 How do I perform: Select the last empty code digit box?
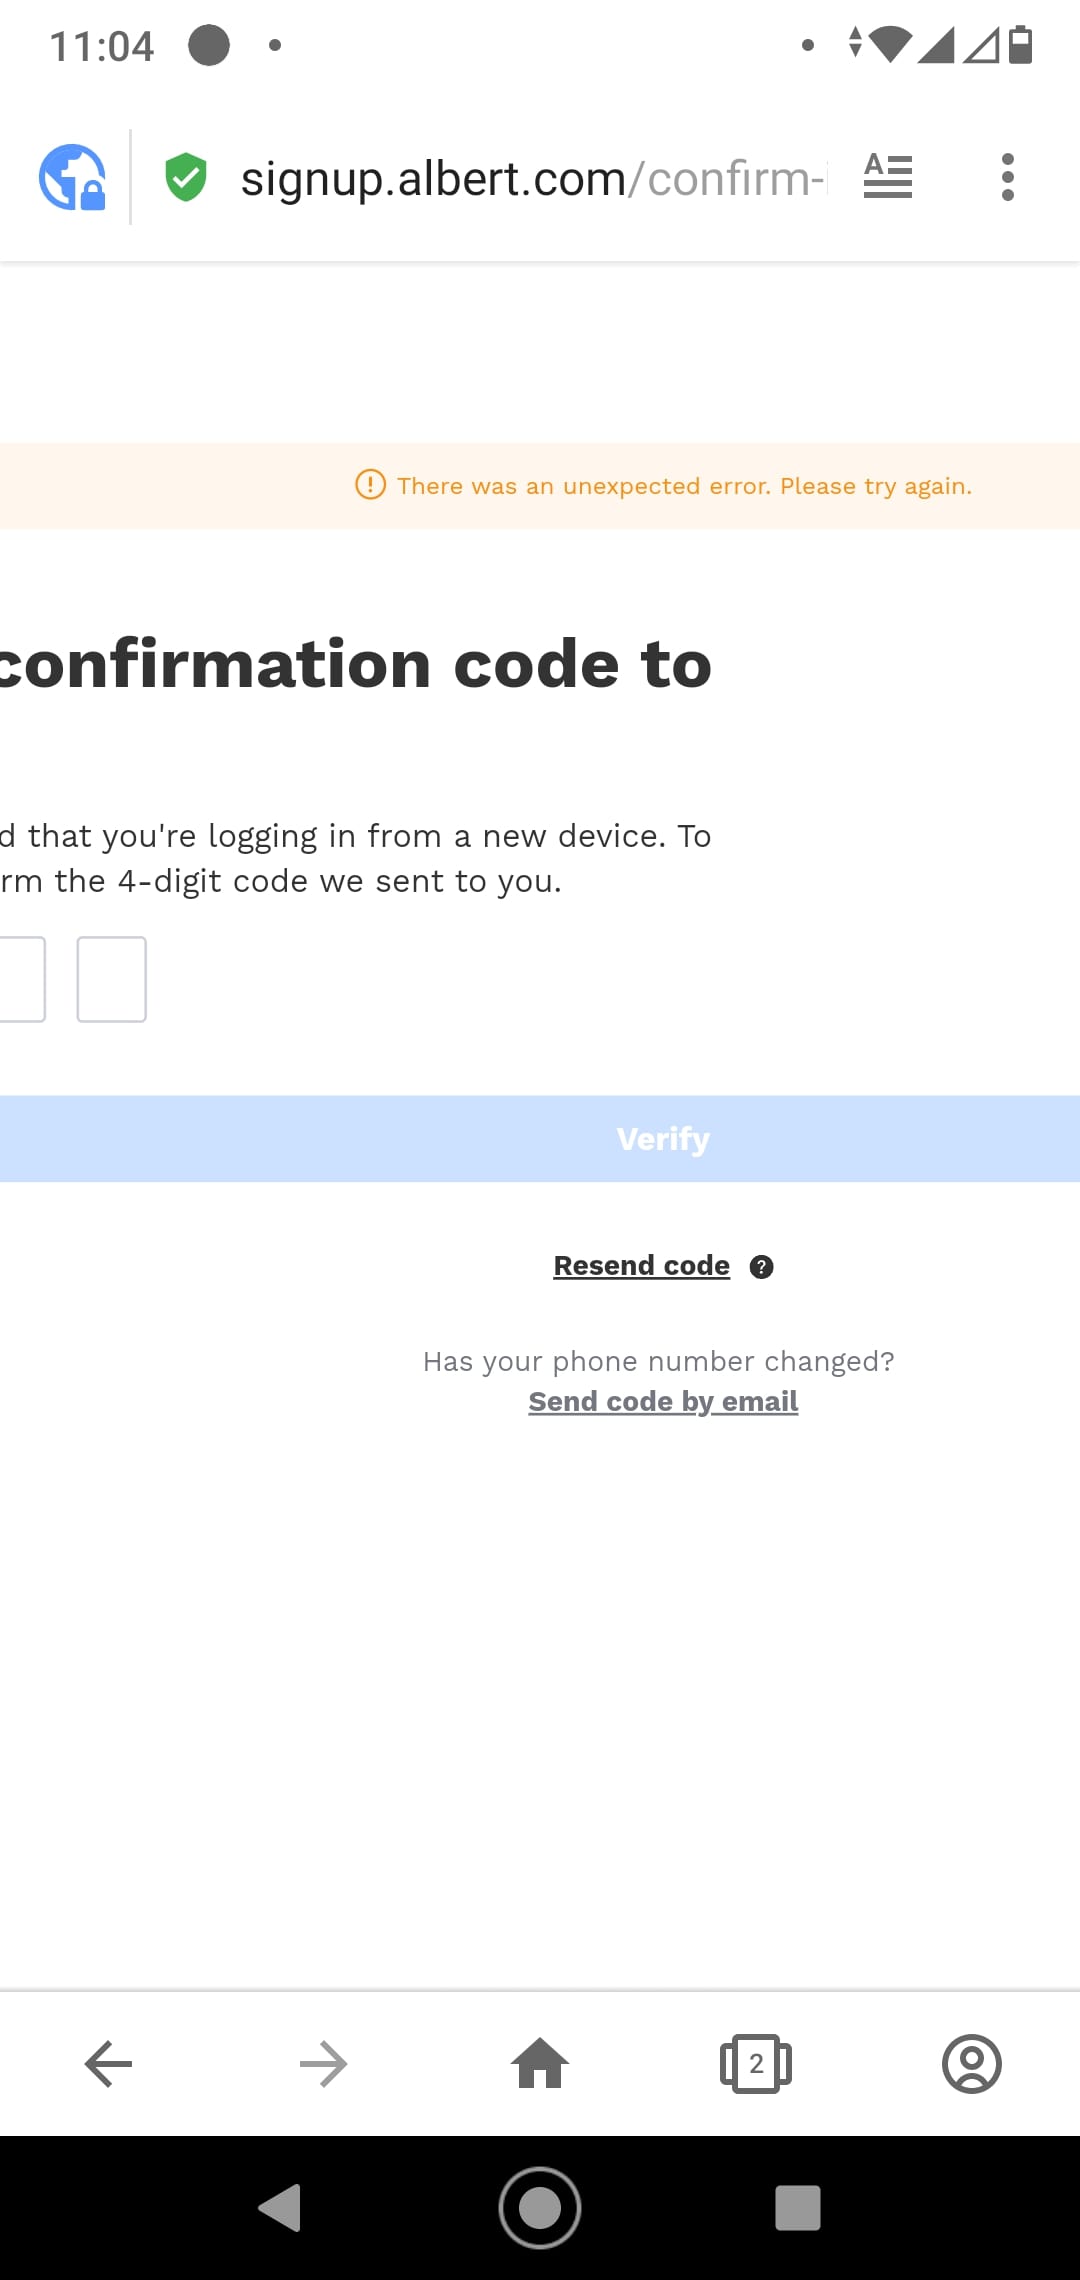click(112, 979)
